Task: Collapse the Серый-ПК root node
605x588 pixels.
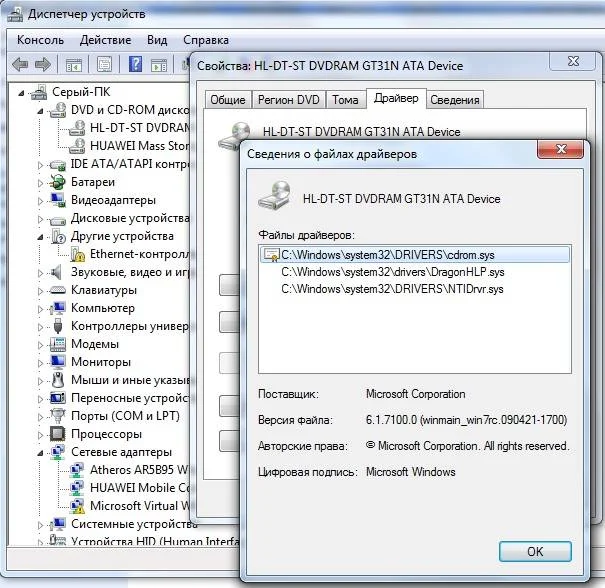Action: (x=22, y=93)
